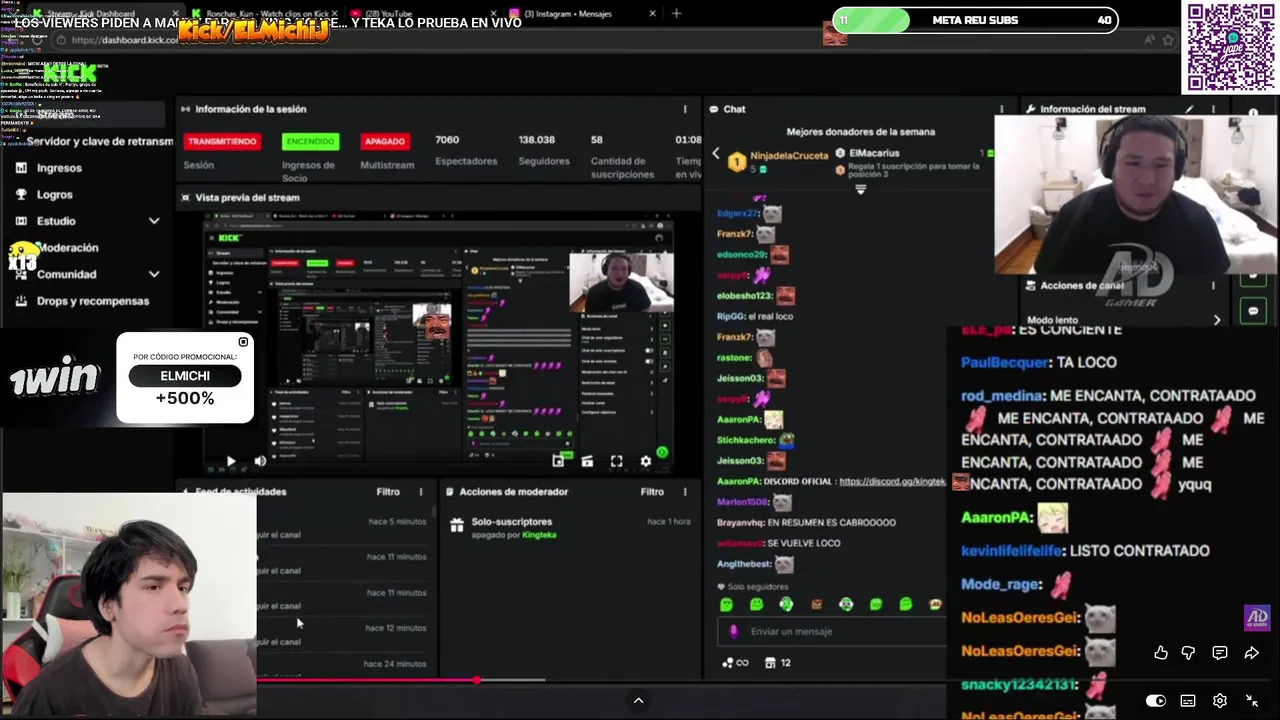Mute the Kick stream preview volume

pyautogui.click(x=260, y=461)
